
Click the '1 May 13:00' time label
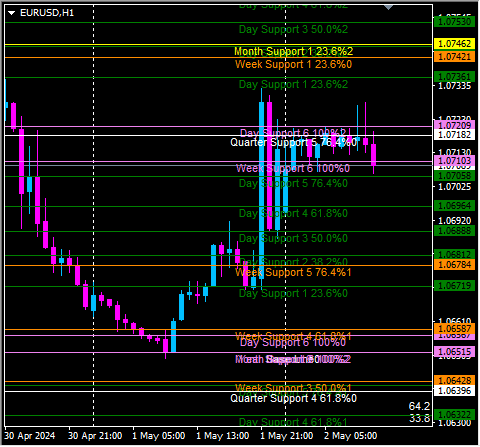pyautogui.click(x=223, y=436)
